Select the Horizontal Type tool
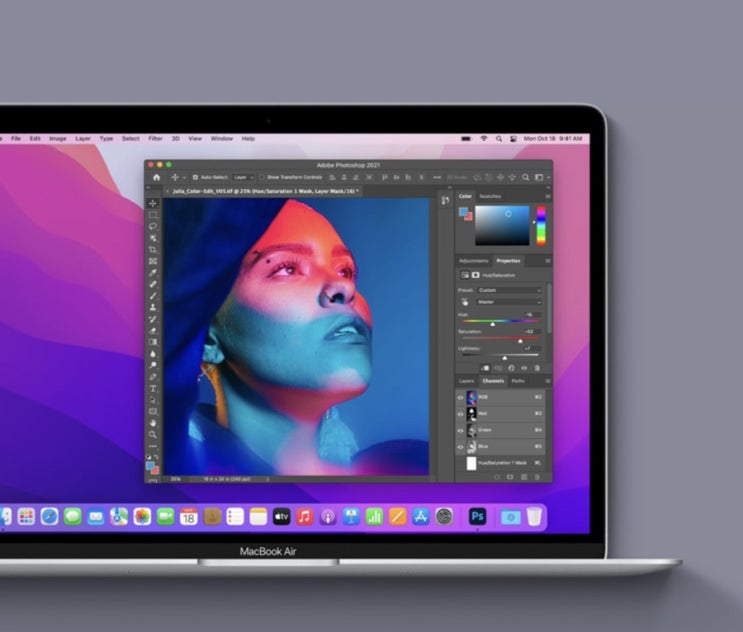 pos(153,388)
